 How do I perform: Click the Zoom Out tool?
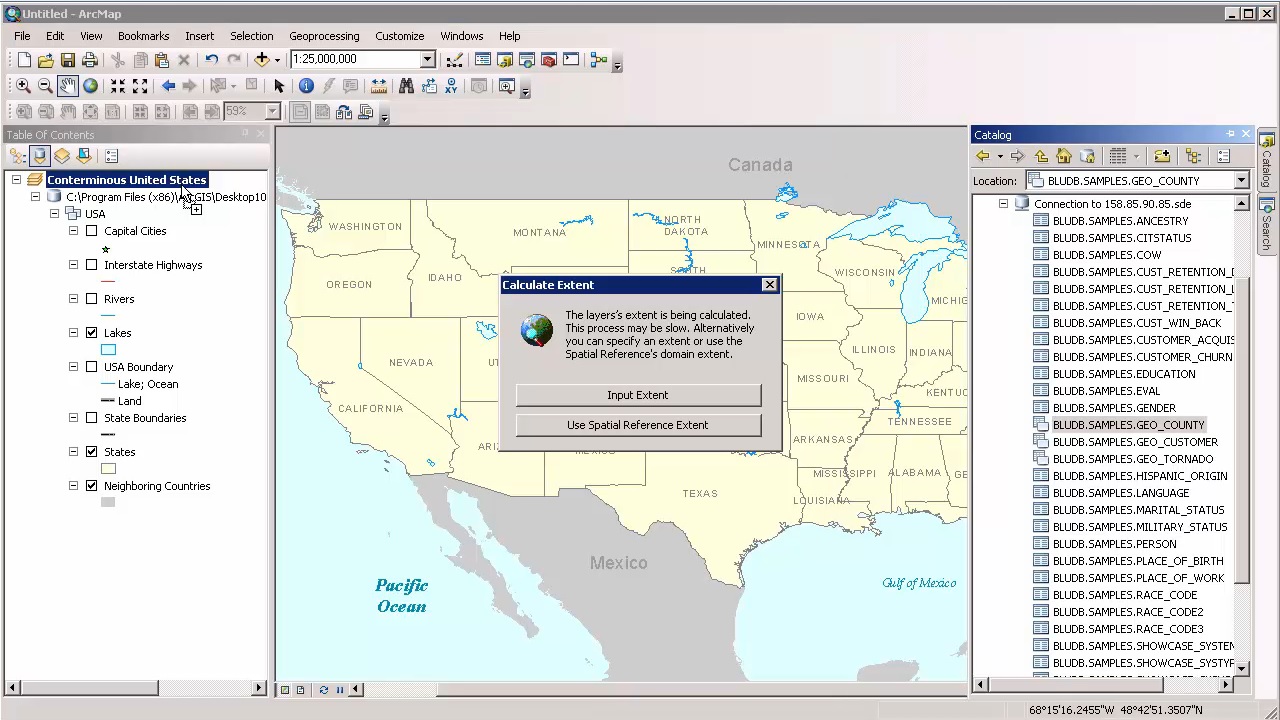pos(45,87)
